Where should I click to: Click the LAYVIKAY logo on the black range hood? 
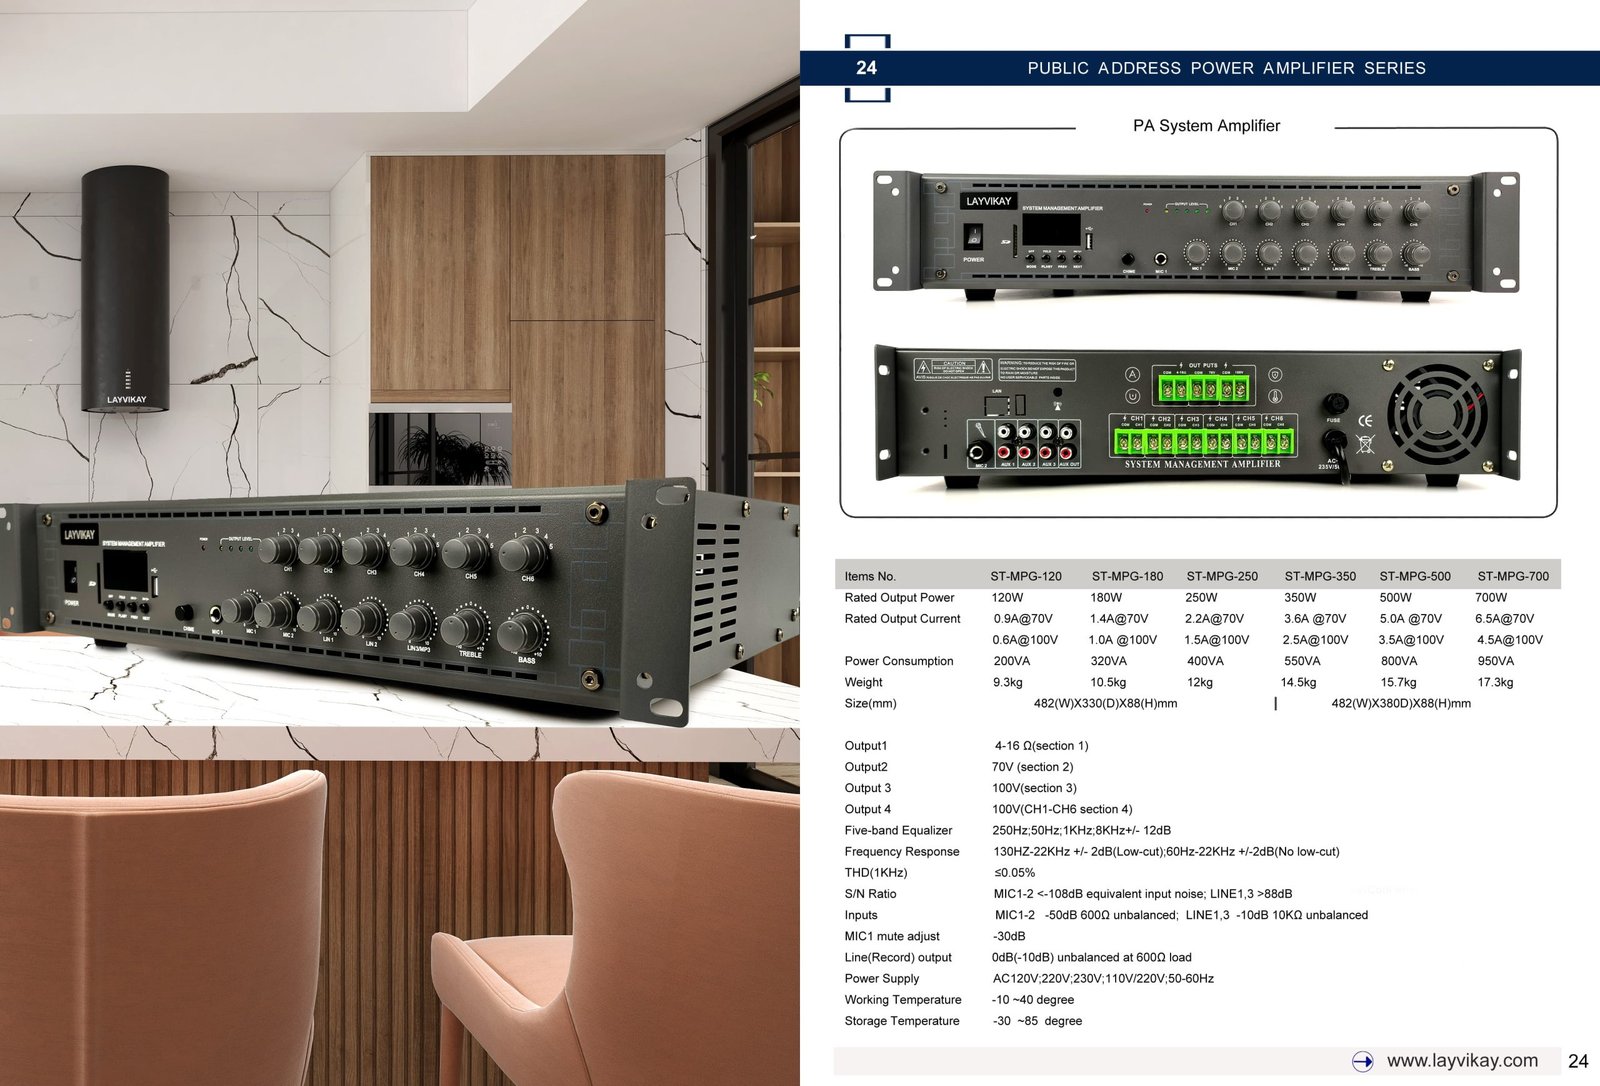127,399
